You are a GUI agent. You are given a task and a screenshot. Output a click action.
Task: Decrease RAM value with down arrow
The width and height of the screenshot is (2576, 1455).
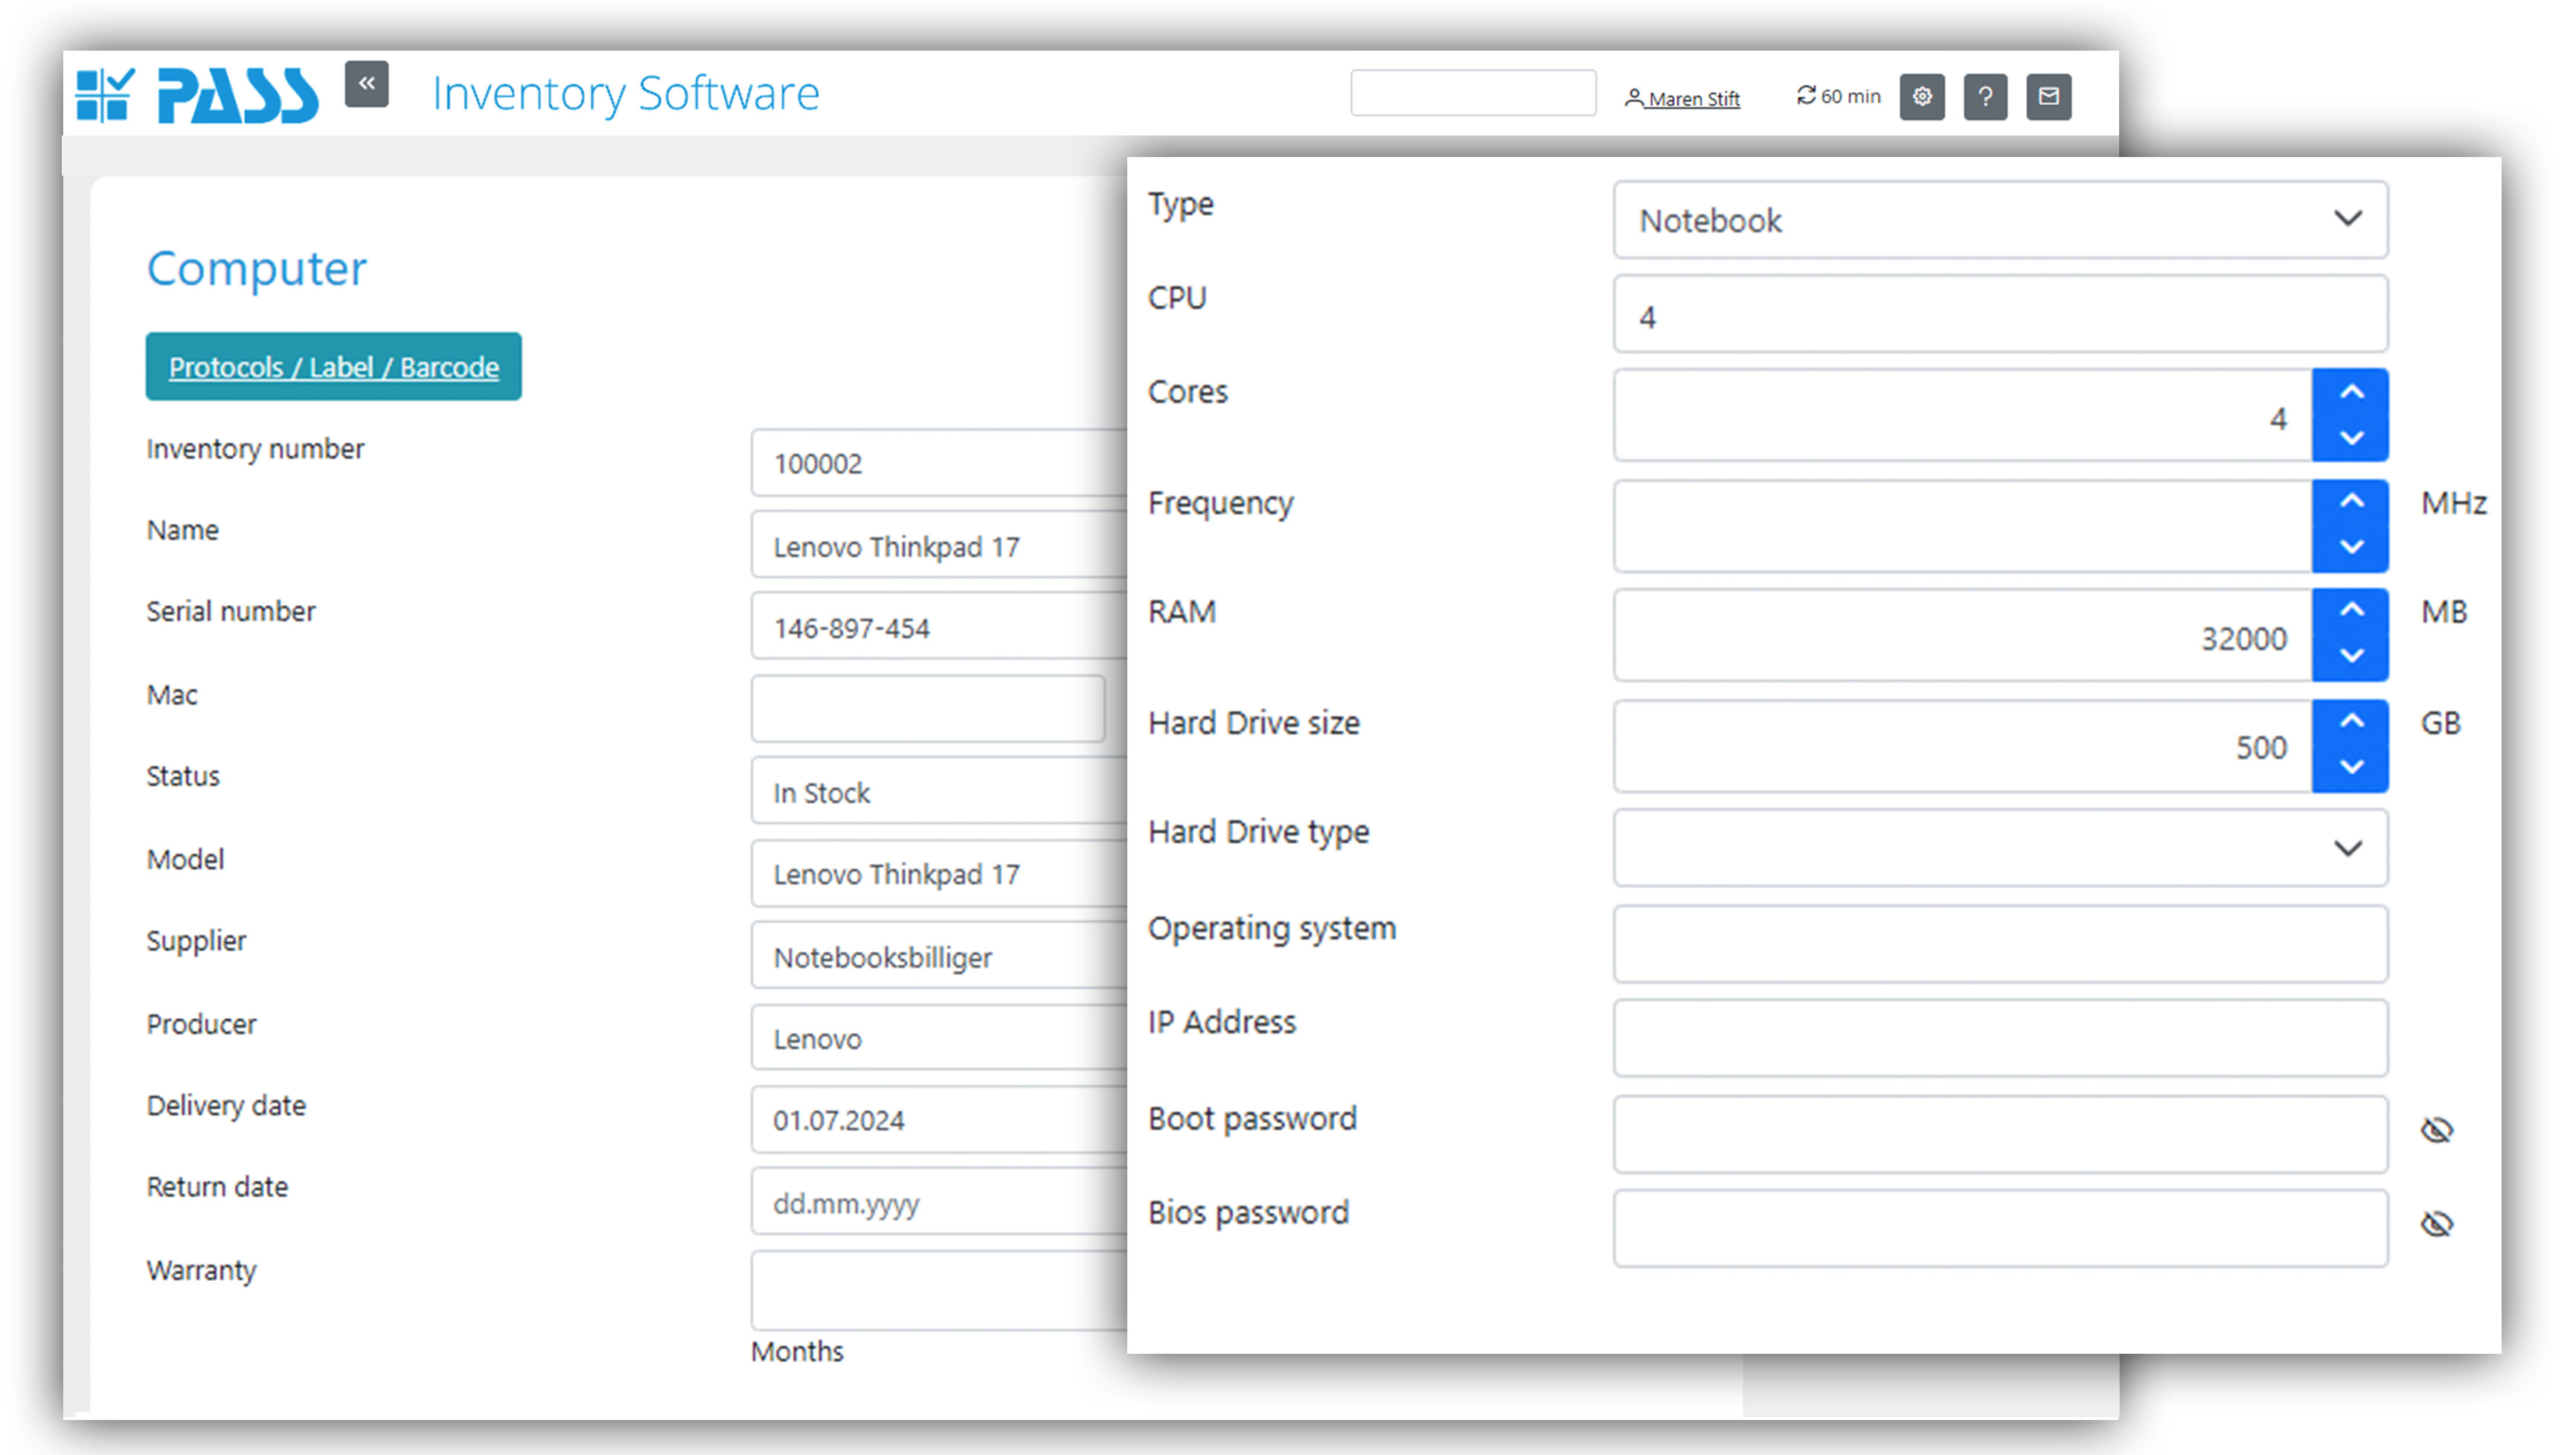point(2351,656)
